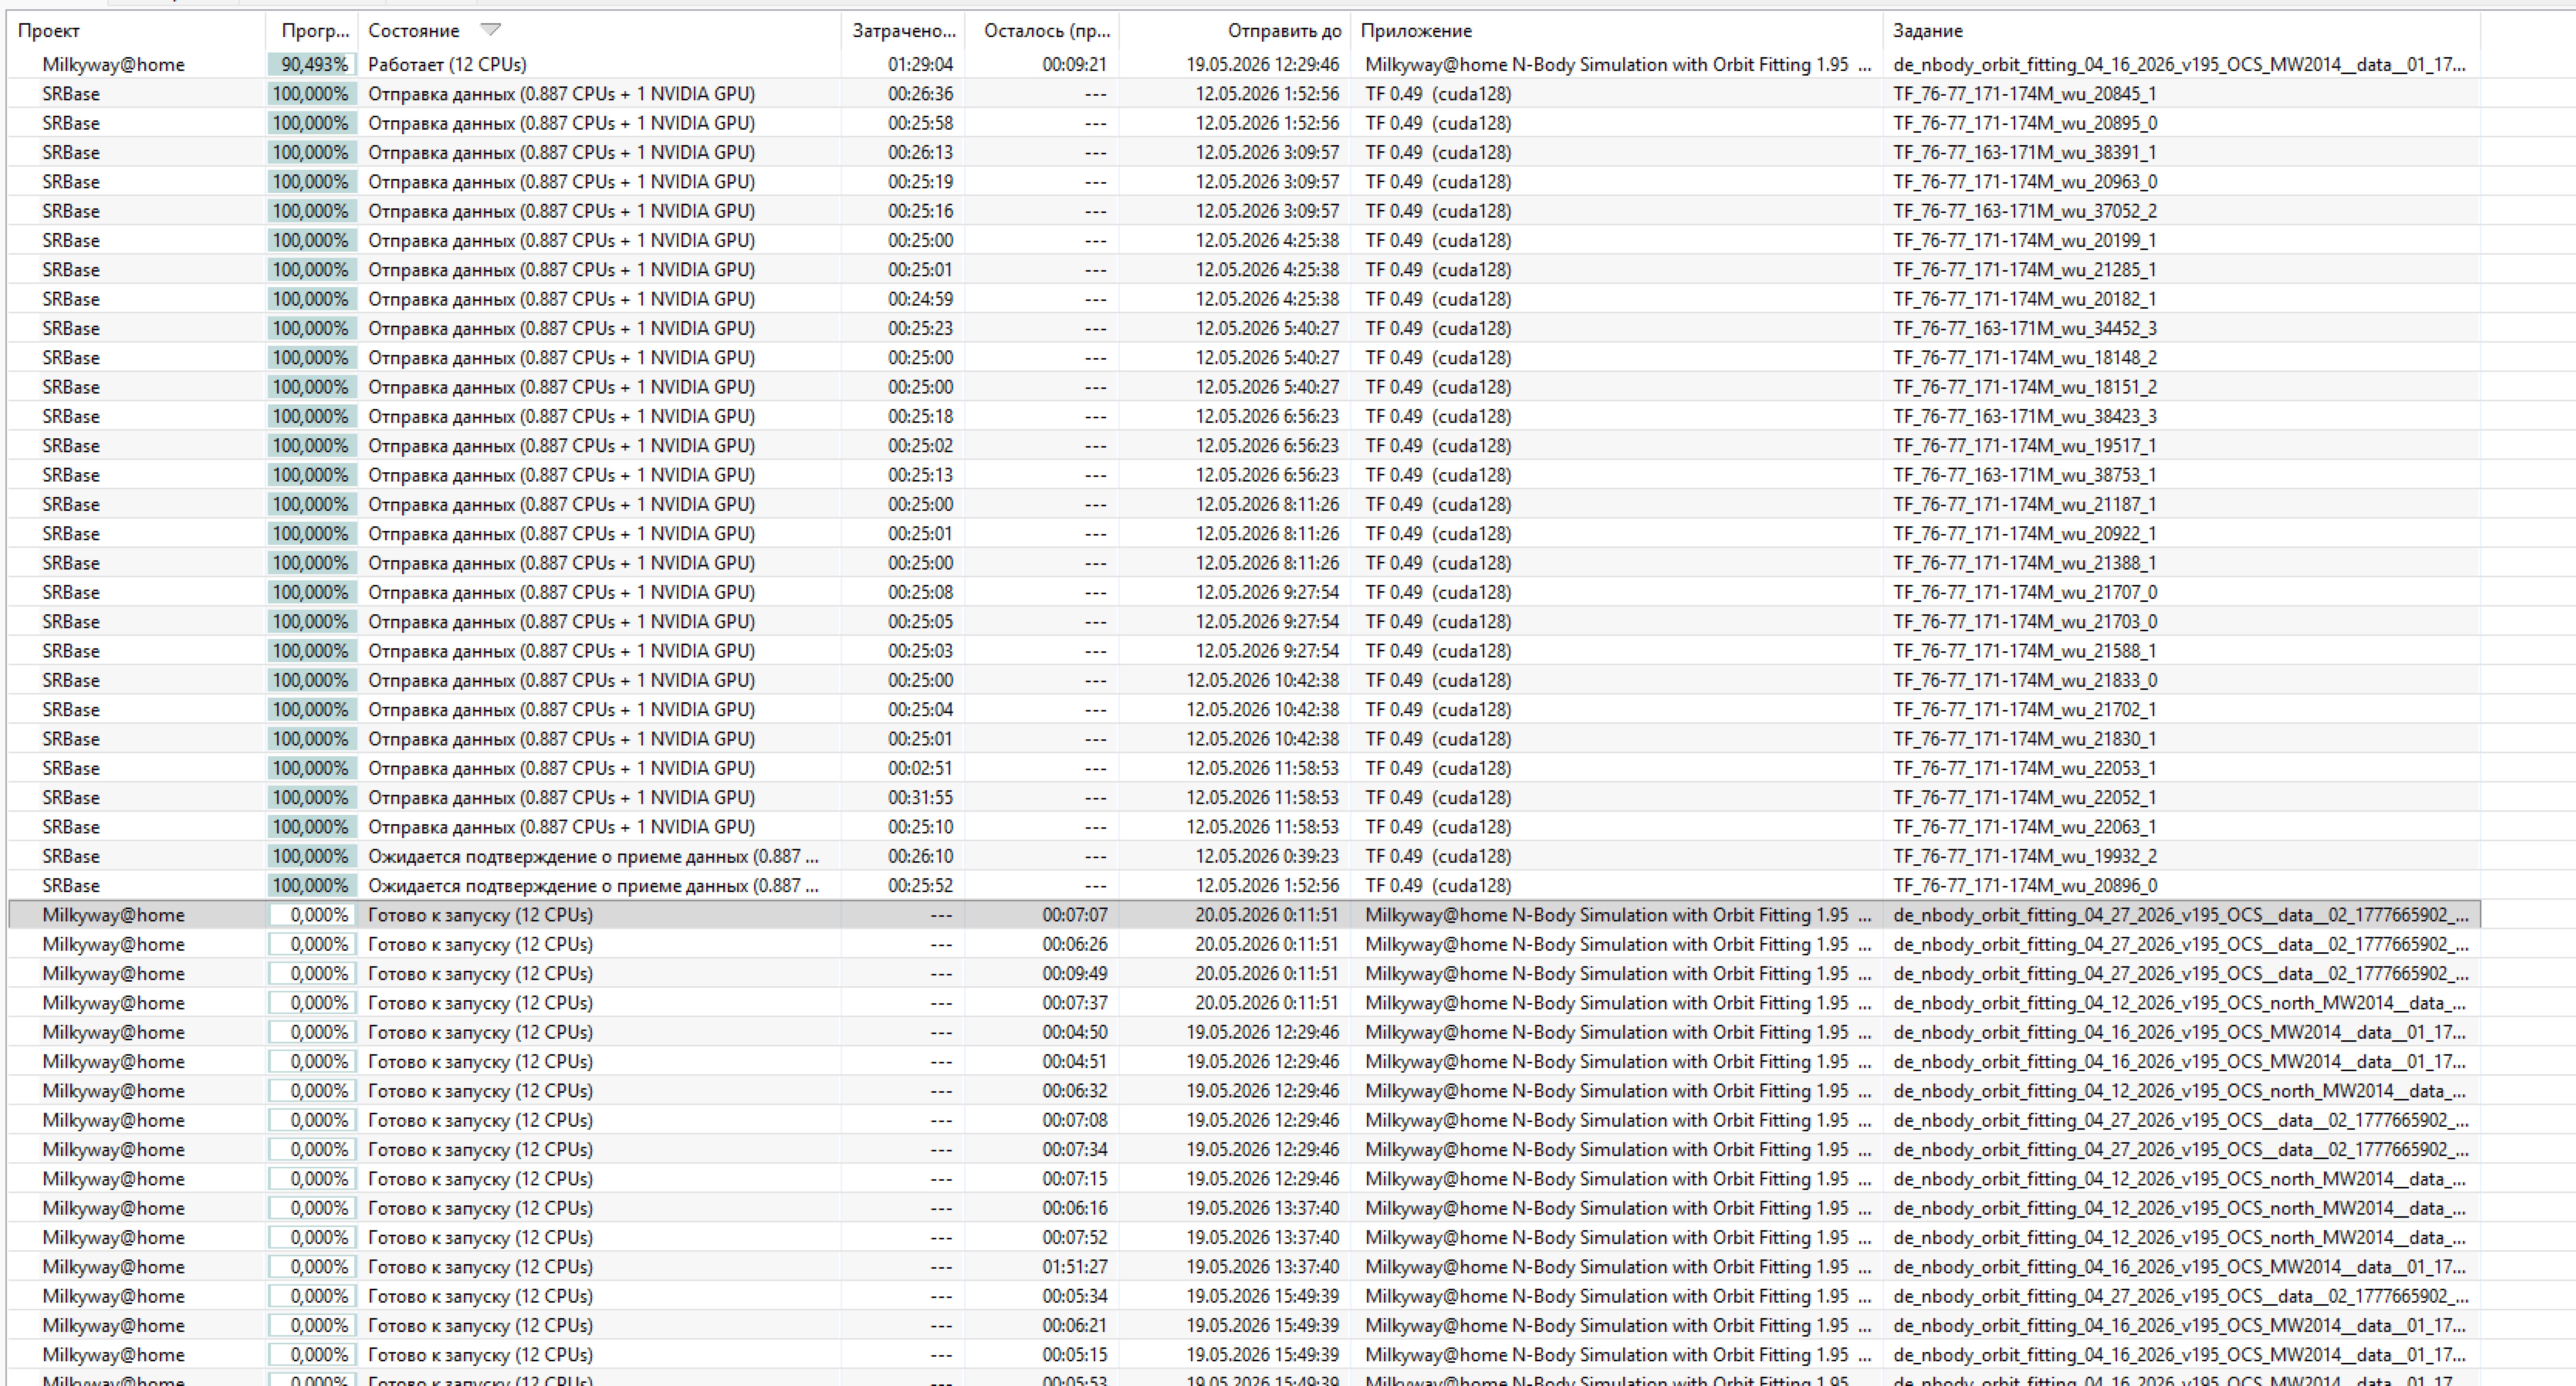2576x1386 pixels.
Task: Sort by the Осталось (пр... column header
Action: click(1047, 31)
